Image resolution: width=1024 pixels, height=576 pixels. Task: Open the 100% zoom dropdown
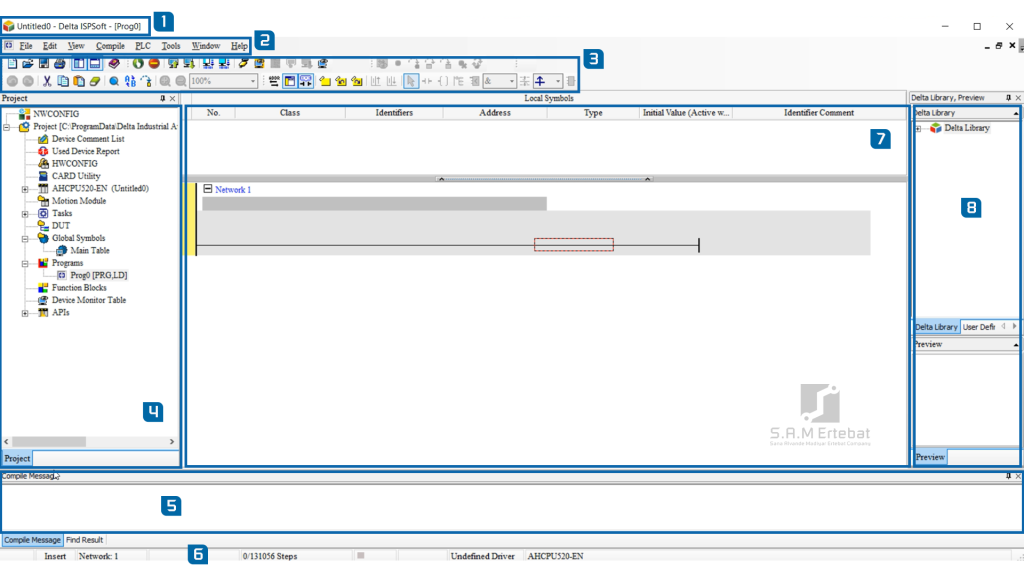click(253, 81)
